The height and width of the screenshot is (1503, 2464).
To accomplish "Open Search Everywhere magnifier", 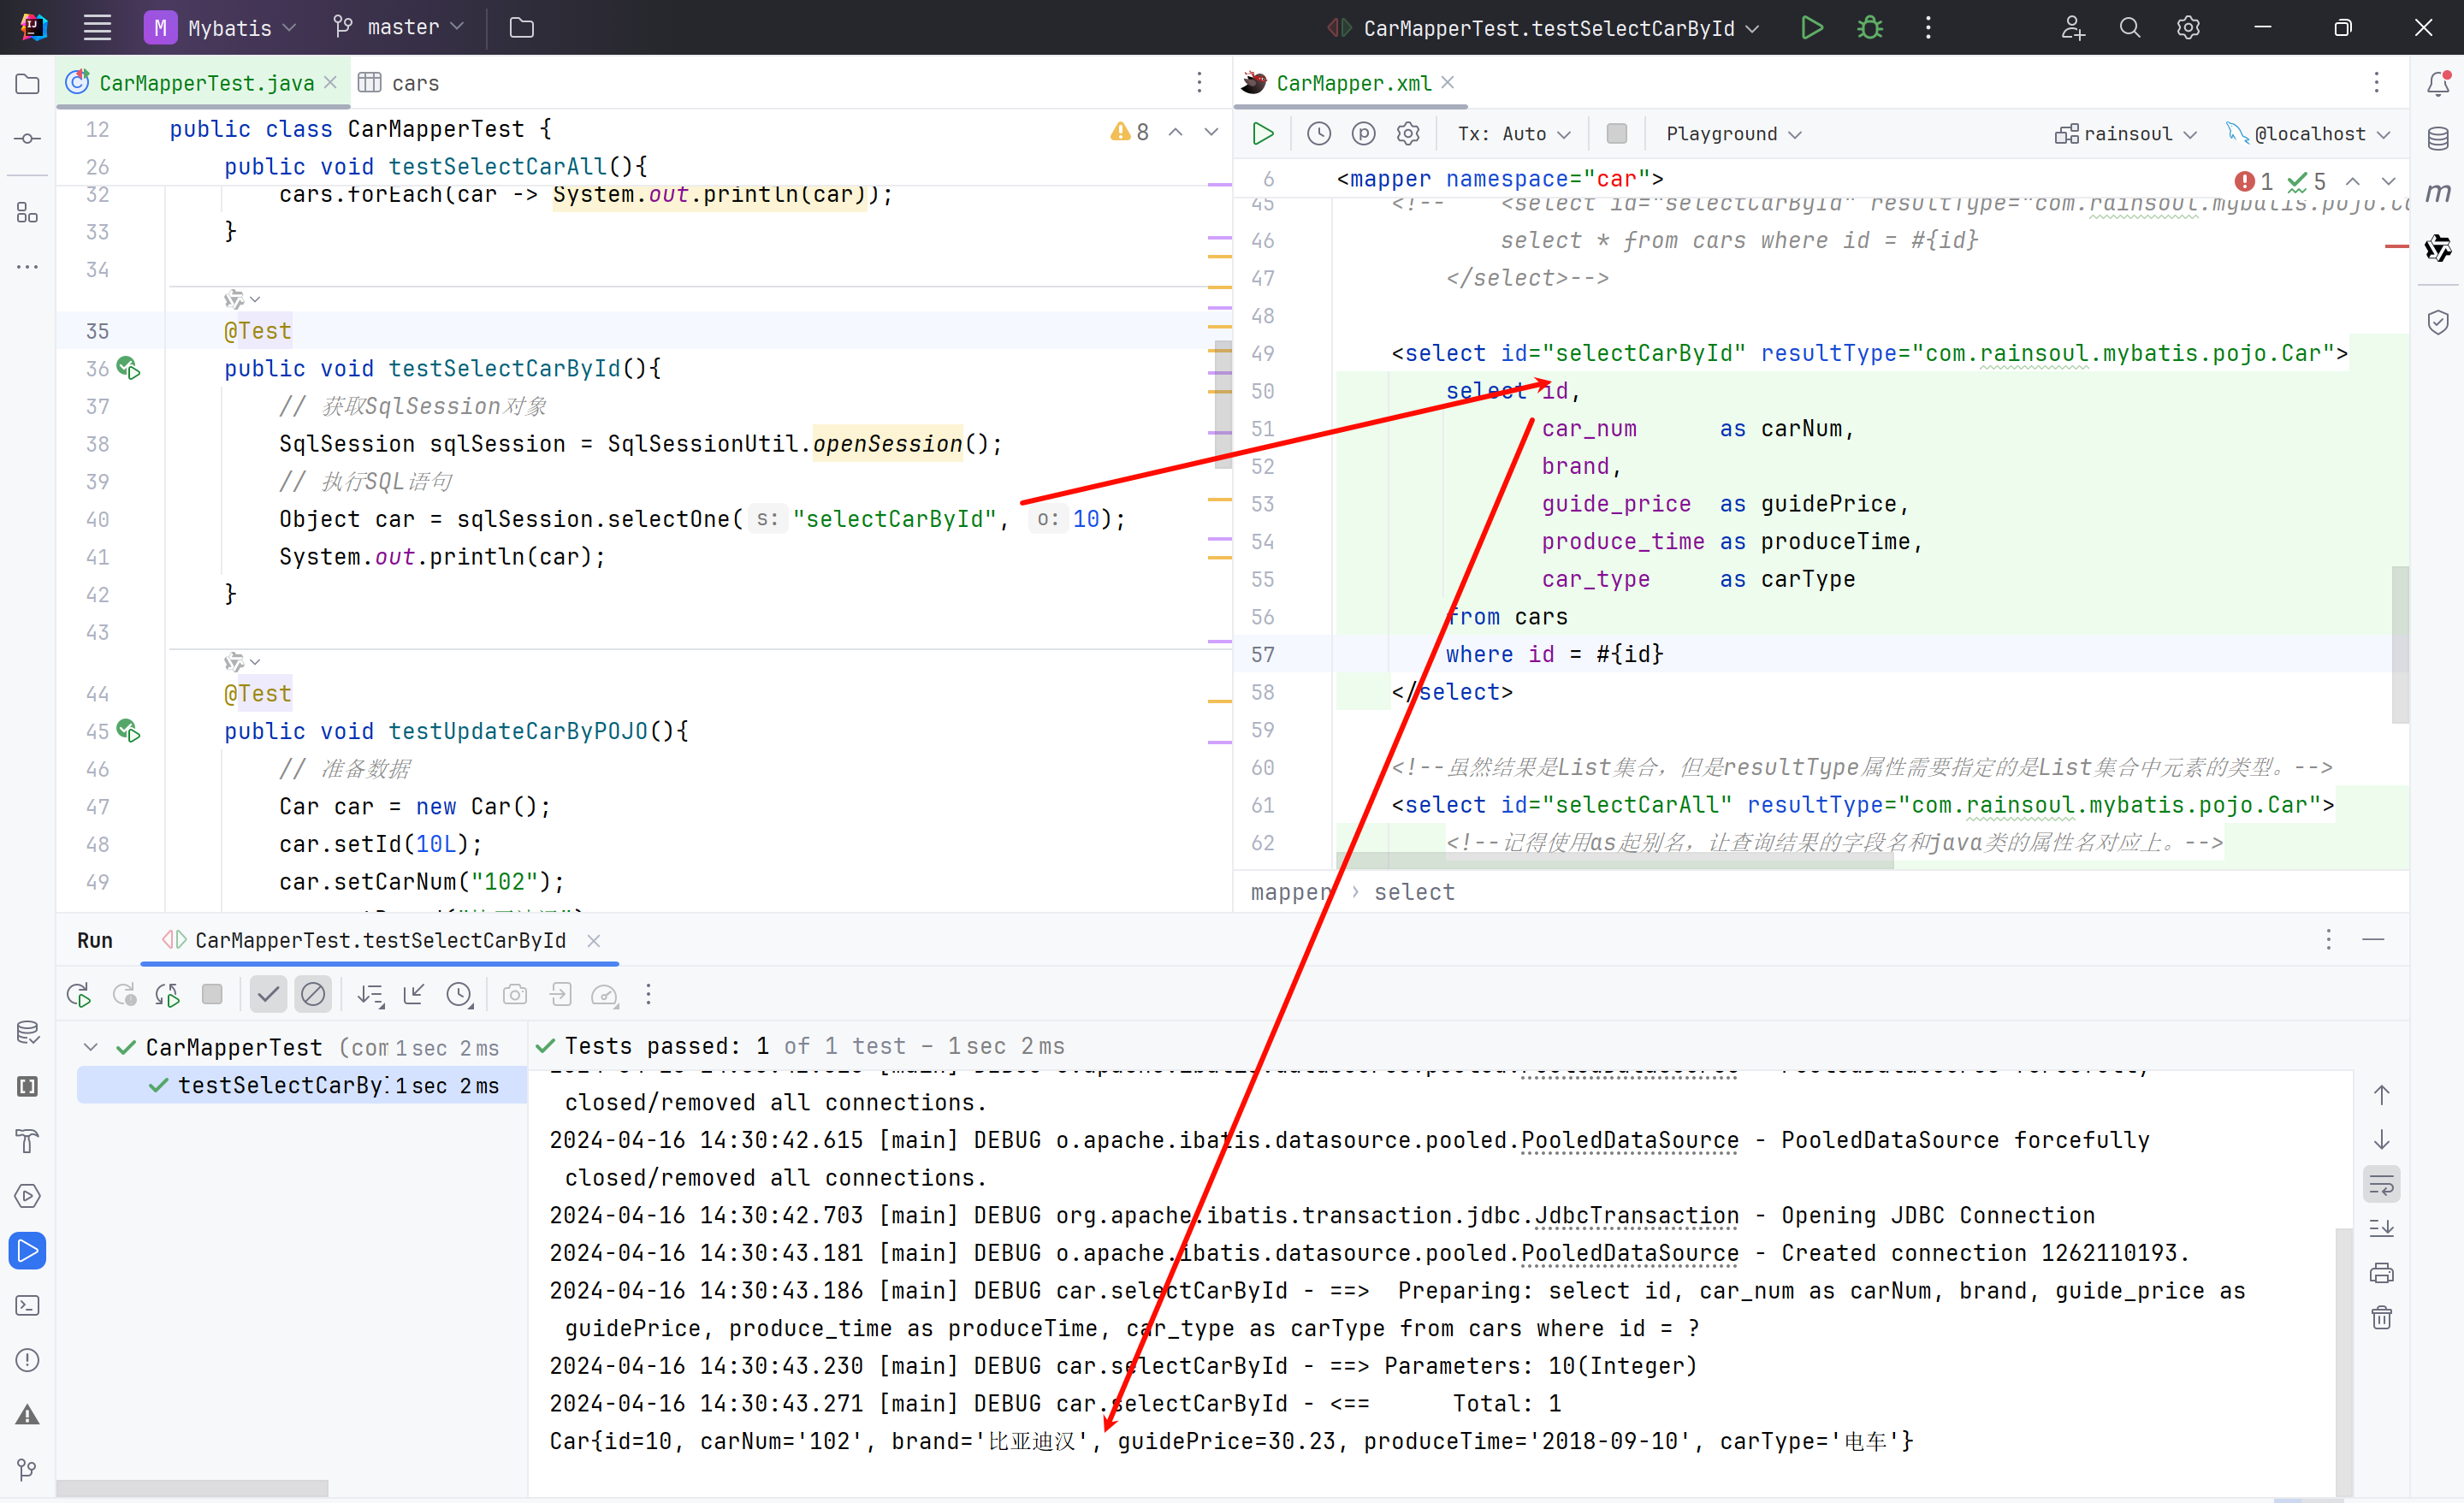I will [2130, 27].
